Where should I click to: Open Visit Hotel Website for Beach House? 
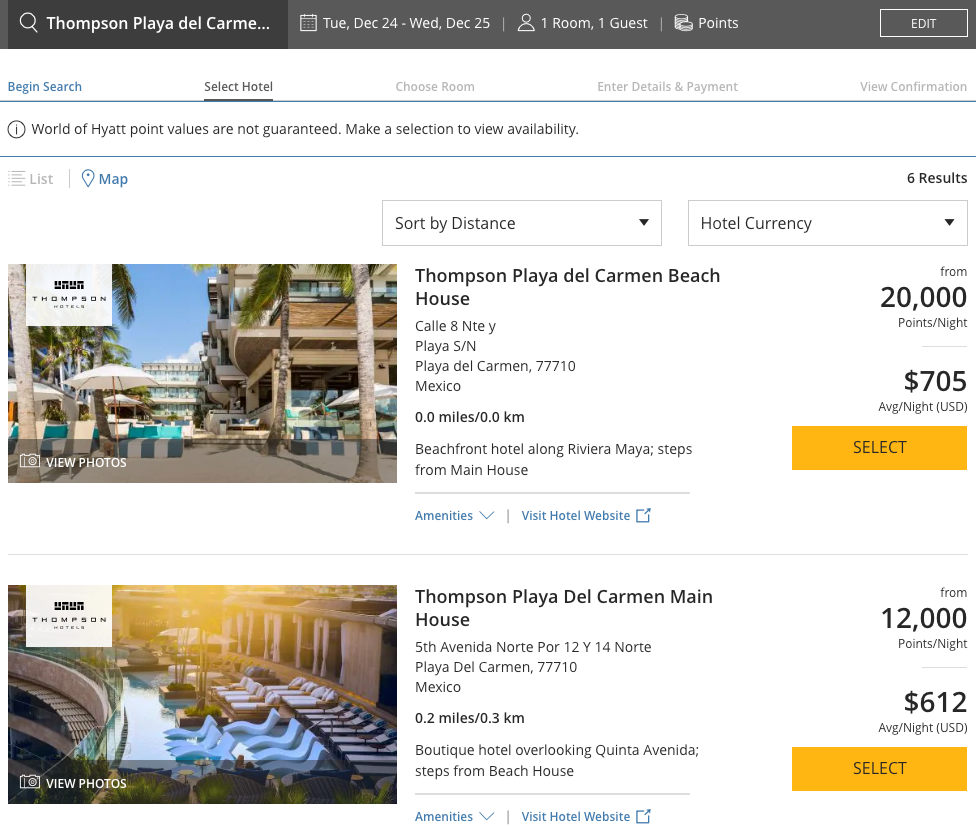click(x=576, y=516)
